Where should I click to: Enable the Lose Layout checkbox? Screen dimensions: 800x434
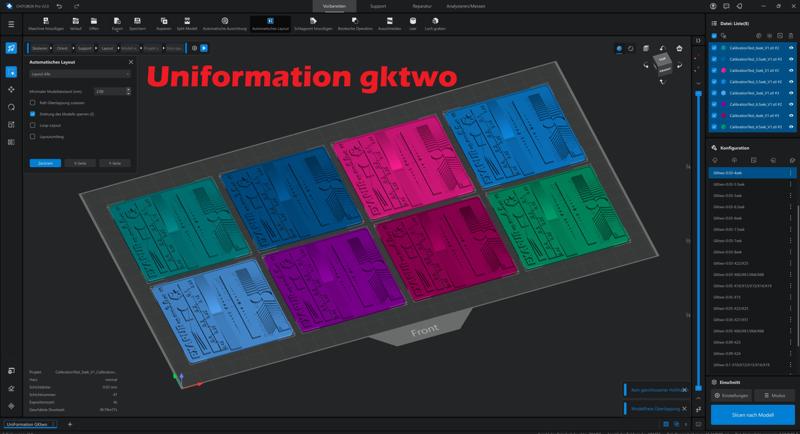click(x=33, y=126)
